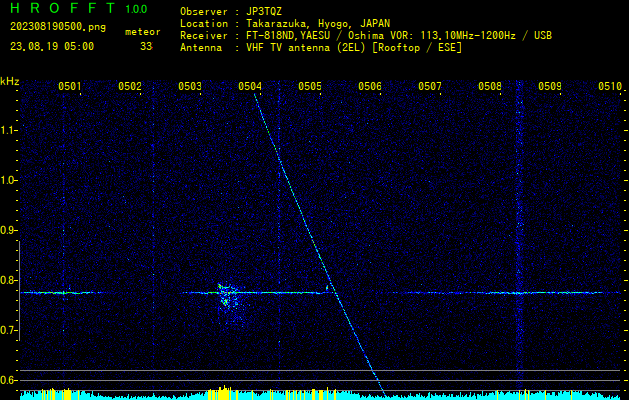Click the 1.1 kHz axis label
The height and width of the screenshot is (400, 629).
point(9,130)
